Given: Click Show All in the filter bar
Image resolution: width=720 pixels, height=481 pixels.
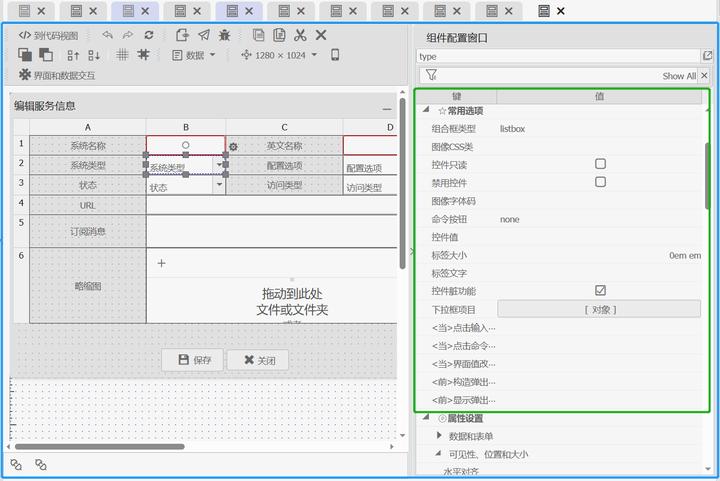Looking at the screenshot, I should [679, 76].
